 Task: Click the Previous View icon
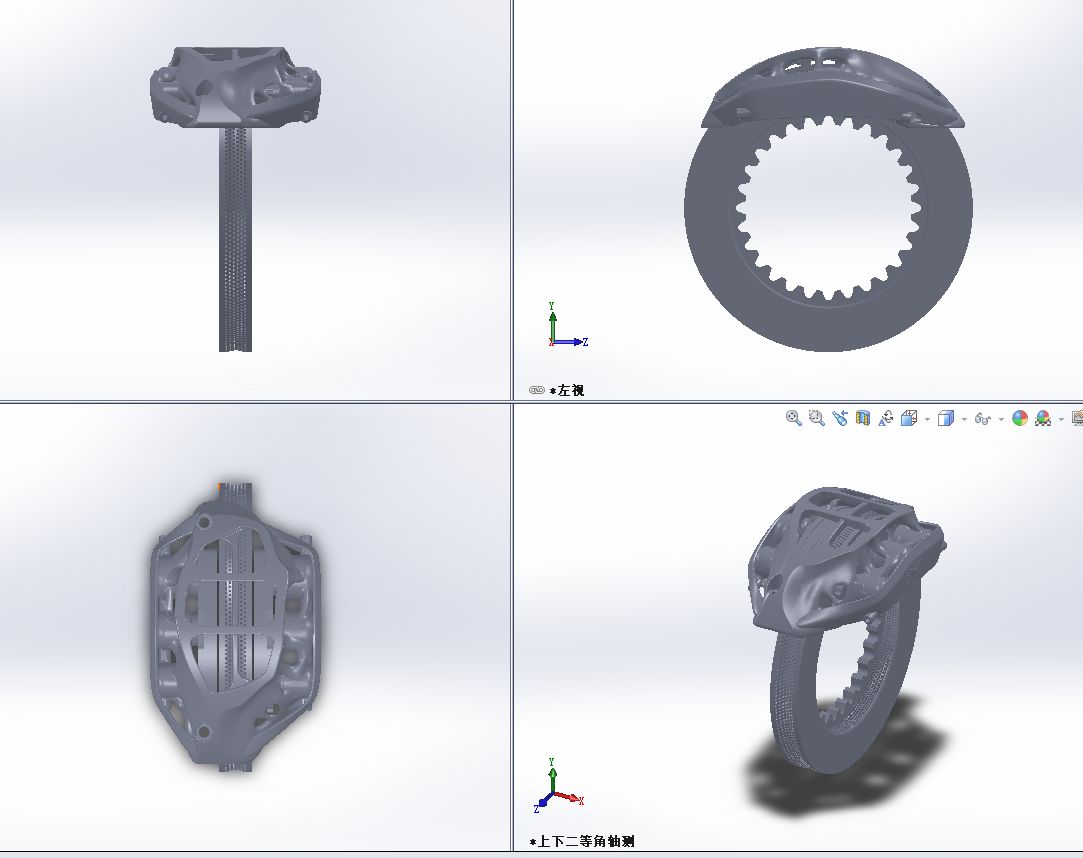click(x=840, y=418)
